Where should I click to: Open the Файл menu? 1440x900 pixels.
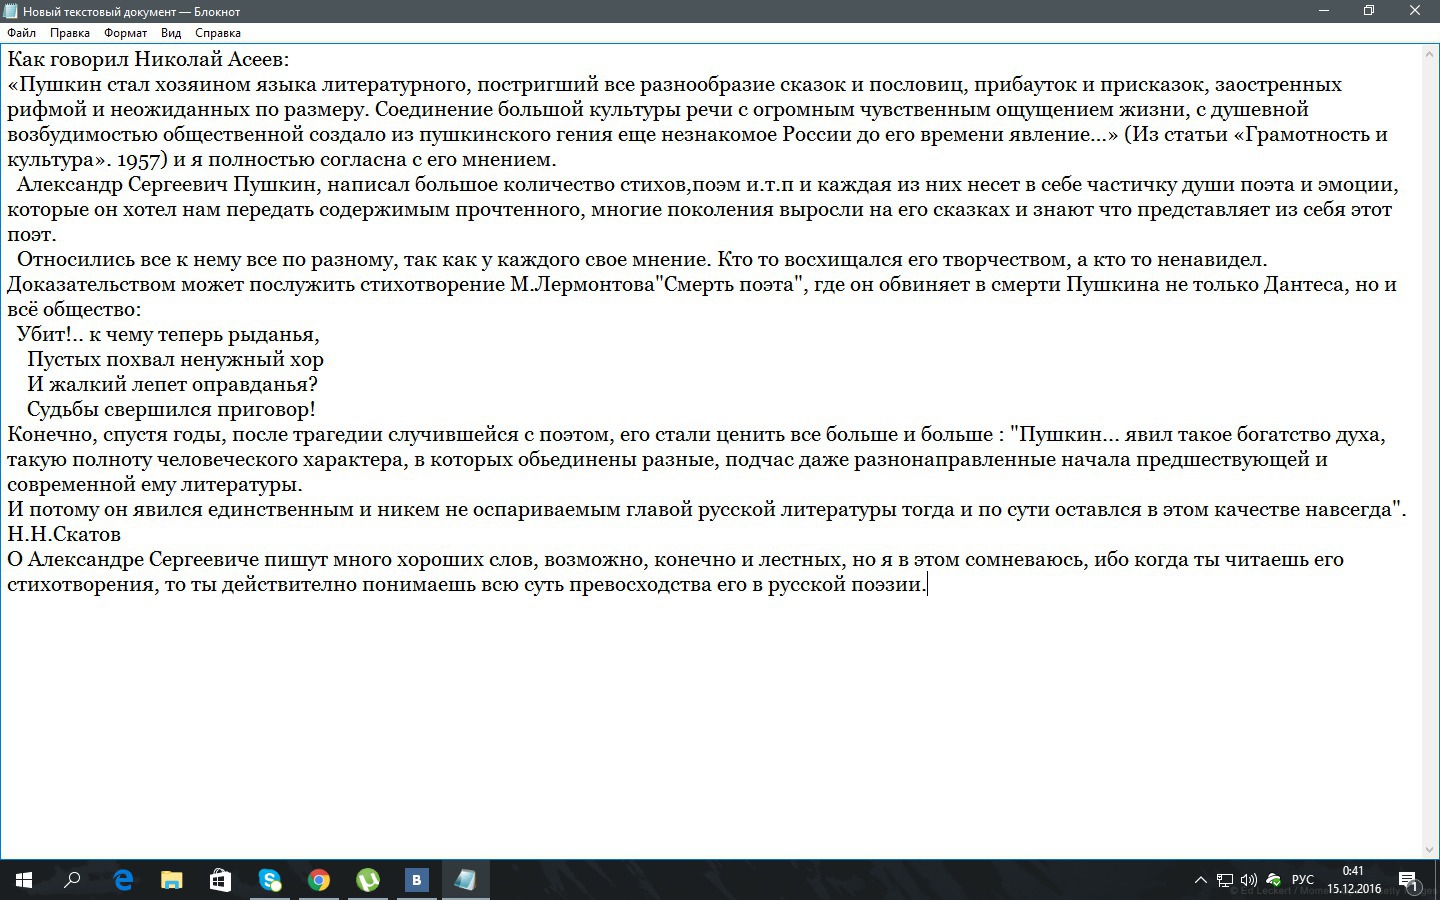(x=21, y=33)
